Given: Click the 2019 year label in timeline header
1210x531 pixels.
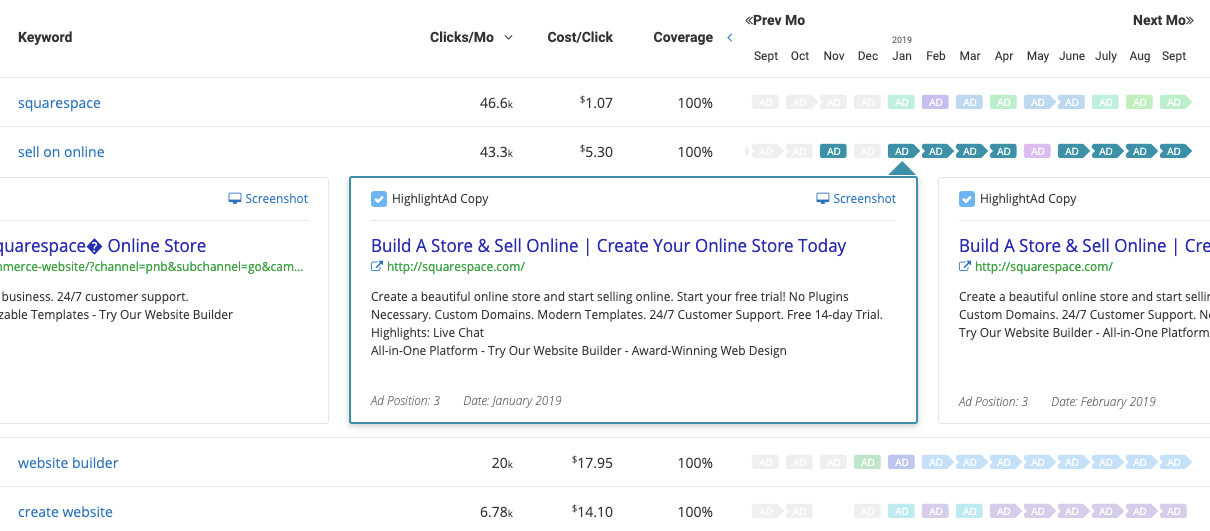Looking at the screenshot, I should click(x=902, y=41).
